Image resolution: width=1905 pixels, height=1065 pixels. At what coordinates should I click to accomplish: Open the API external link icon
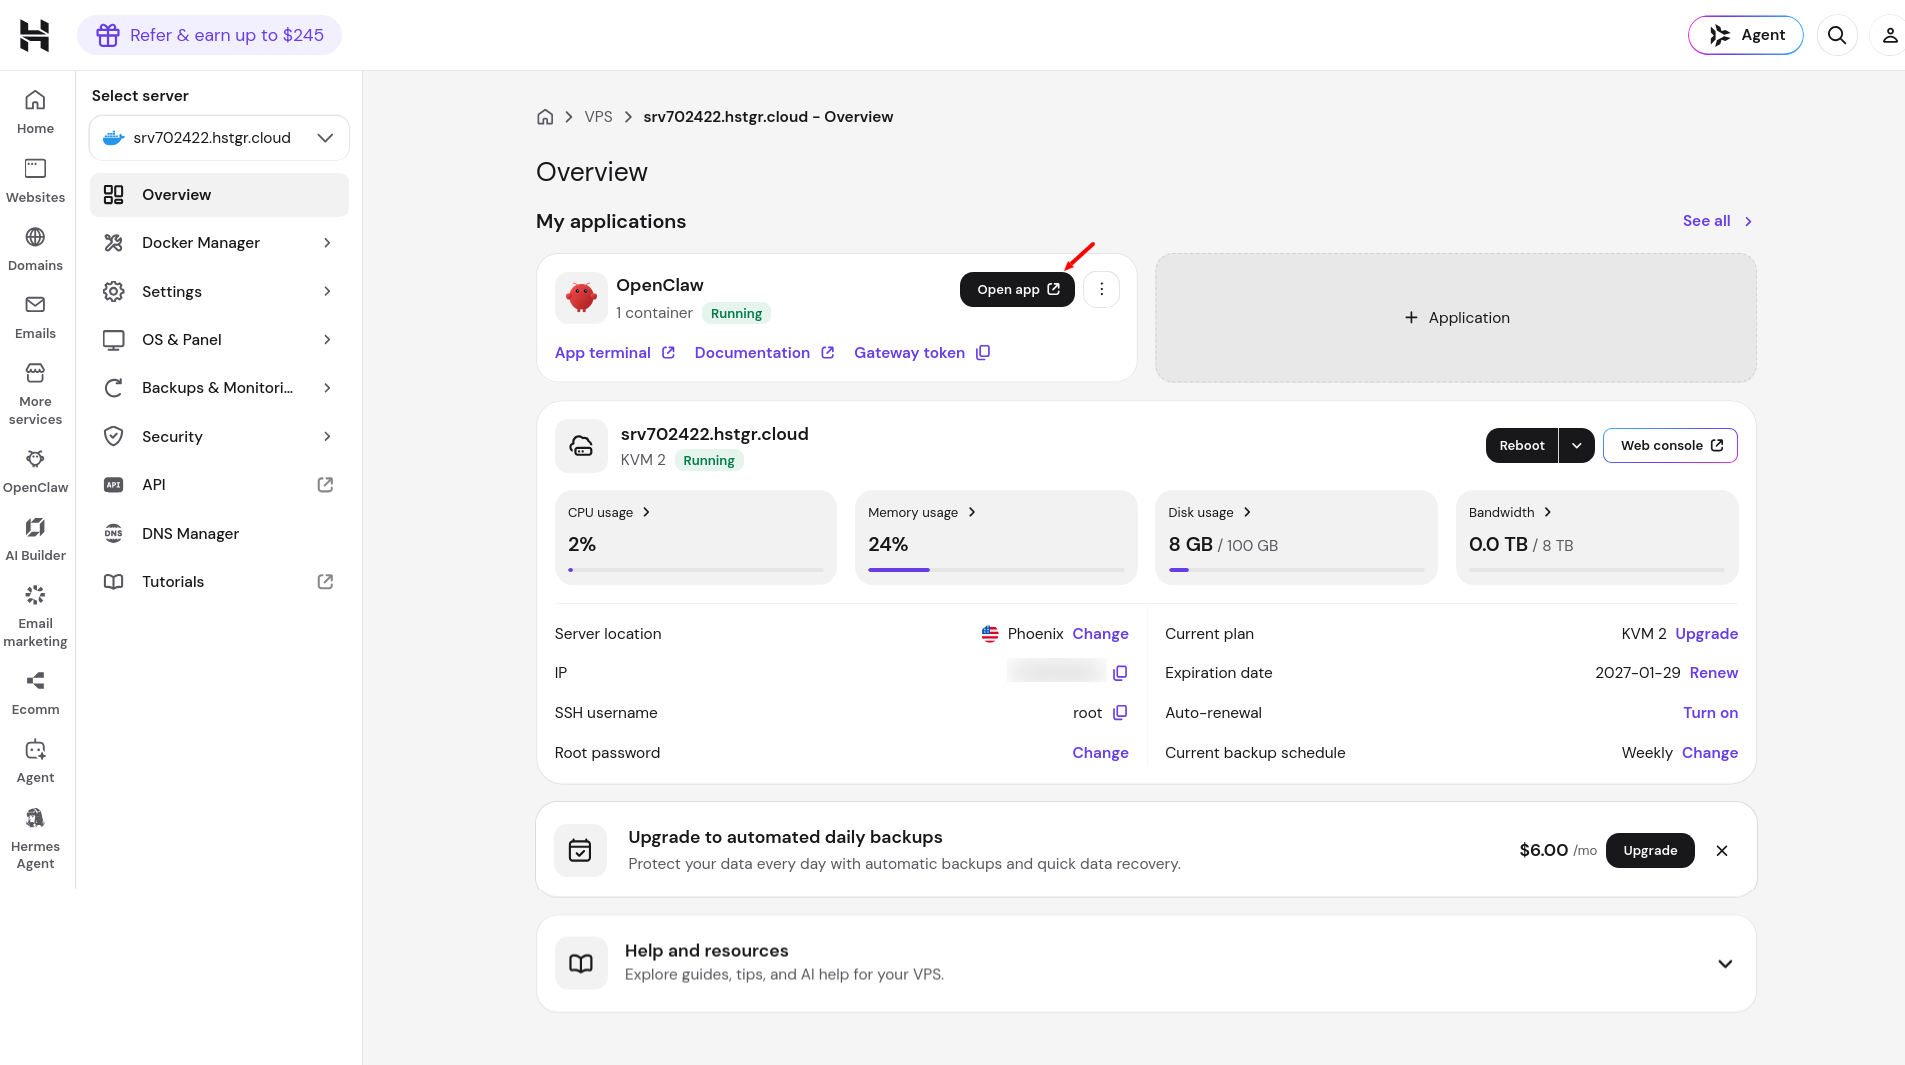click(x=325, y=485)
